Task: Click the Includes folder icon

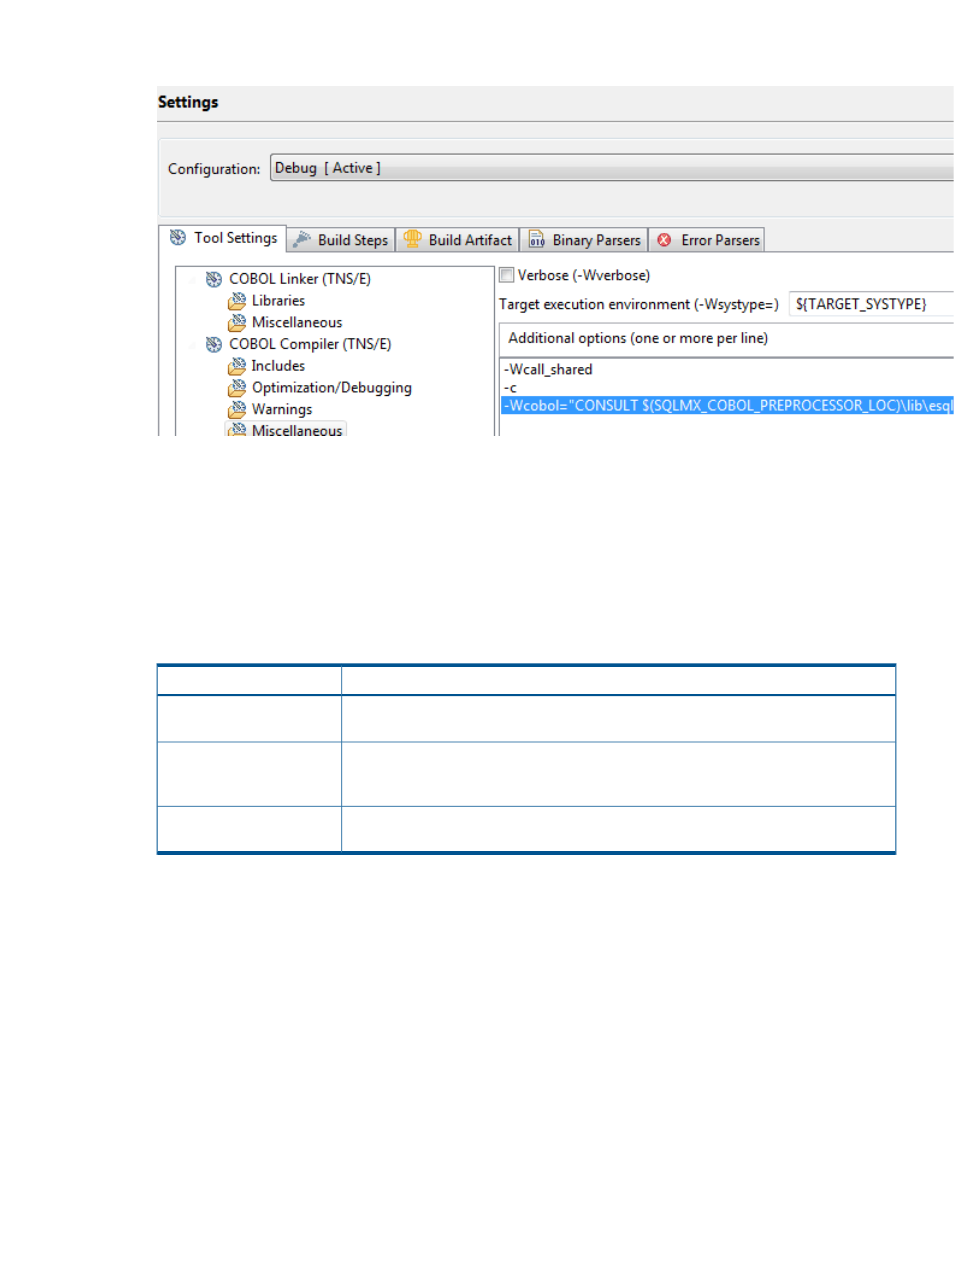Action: pyautogui.click(x=237, y=366)
